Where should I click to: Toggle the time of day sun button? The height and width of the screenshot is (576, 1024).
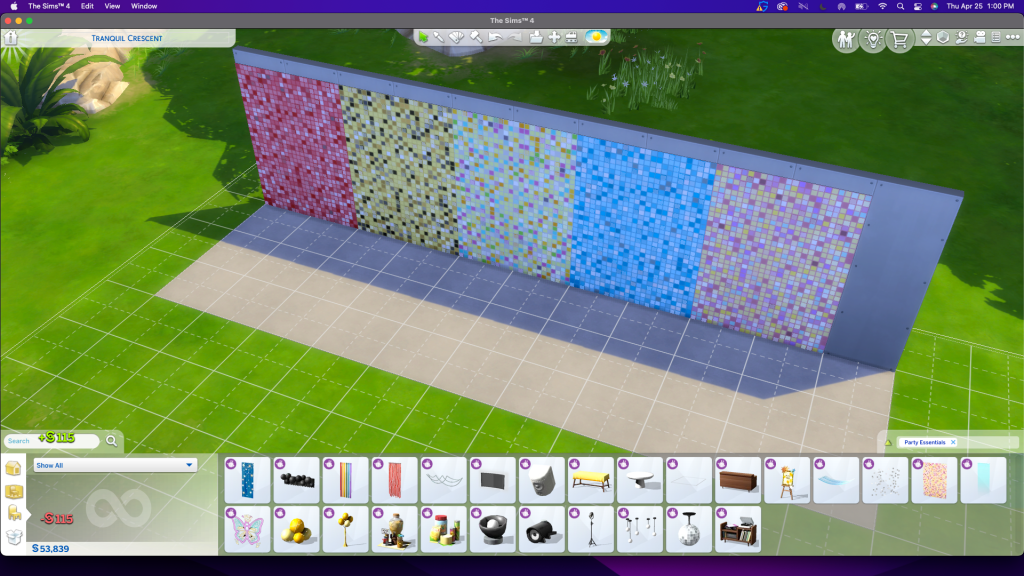[x=598, y=38]
